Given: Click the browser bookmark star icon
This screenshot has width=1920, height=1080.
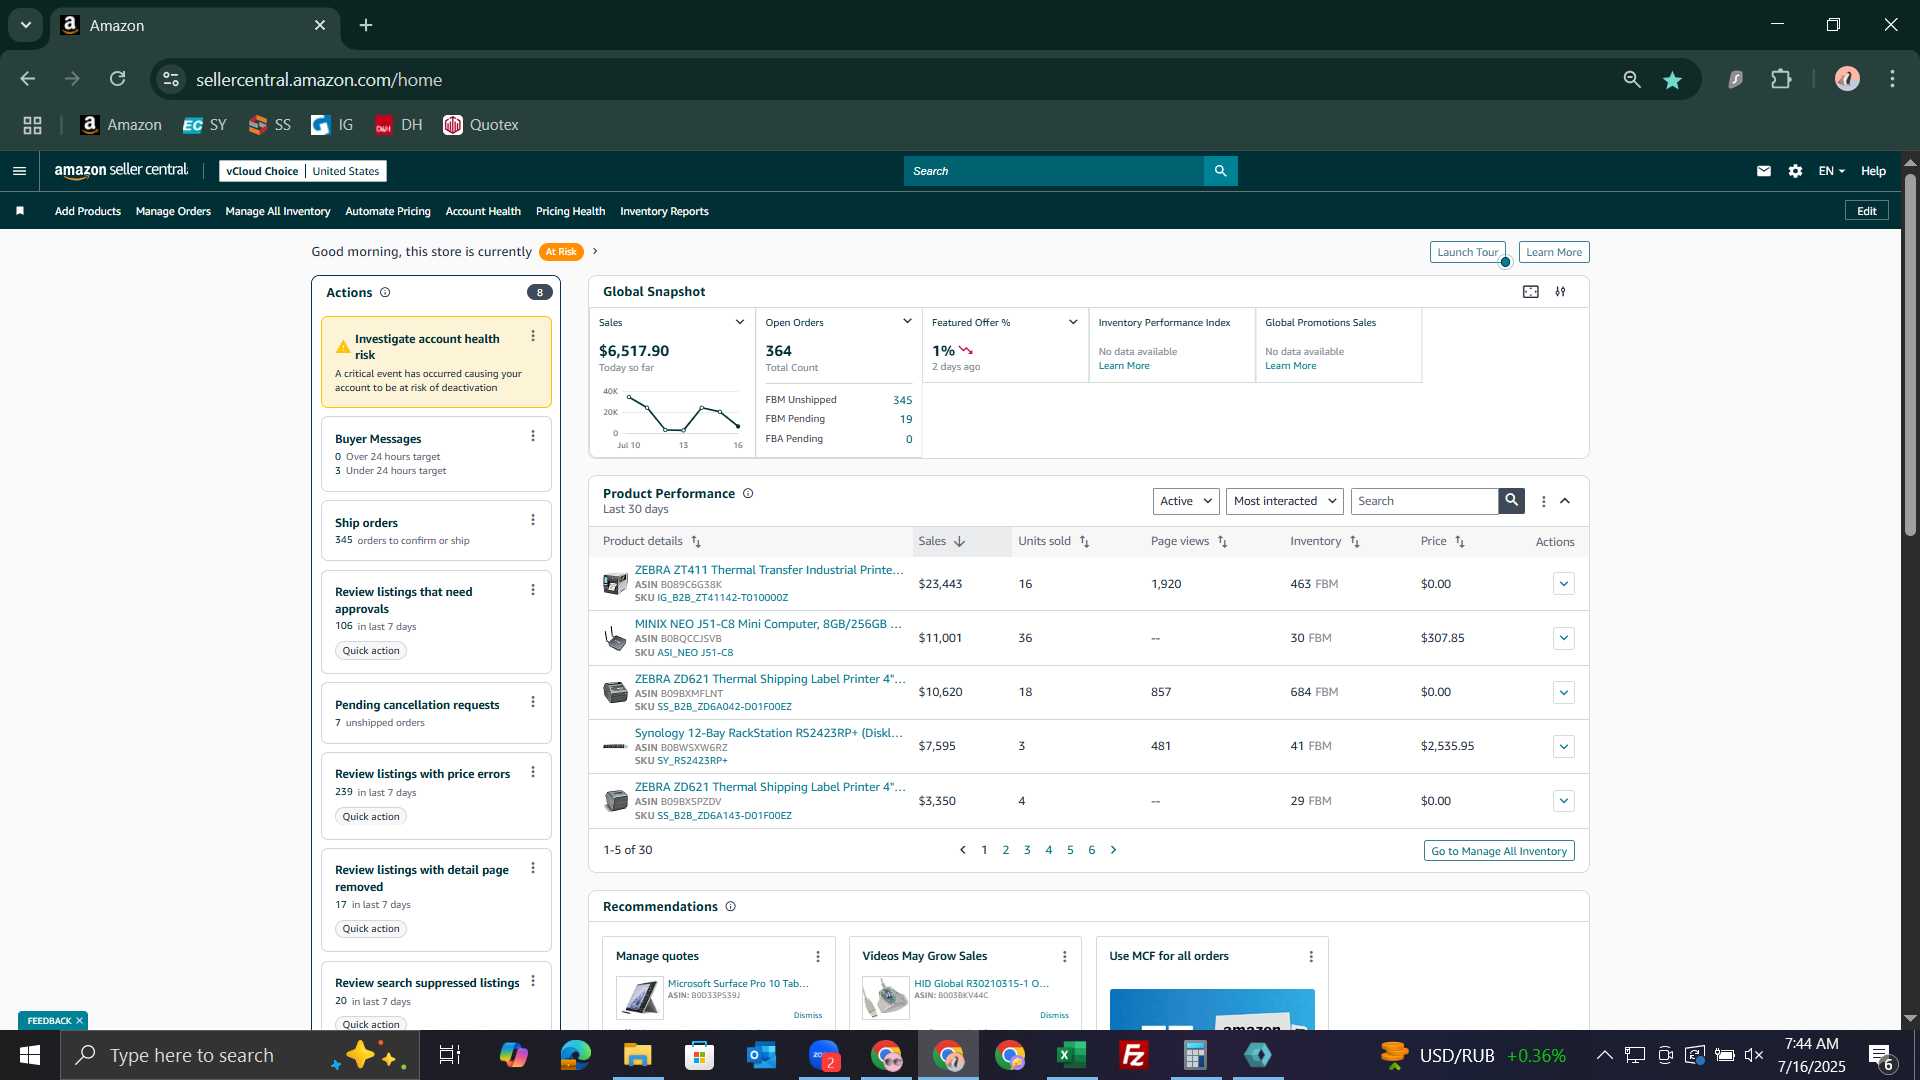Looking at the screenshot, I should [1673, 80].
